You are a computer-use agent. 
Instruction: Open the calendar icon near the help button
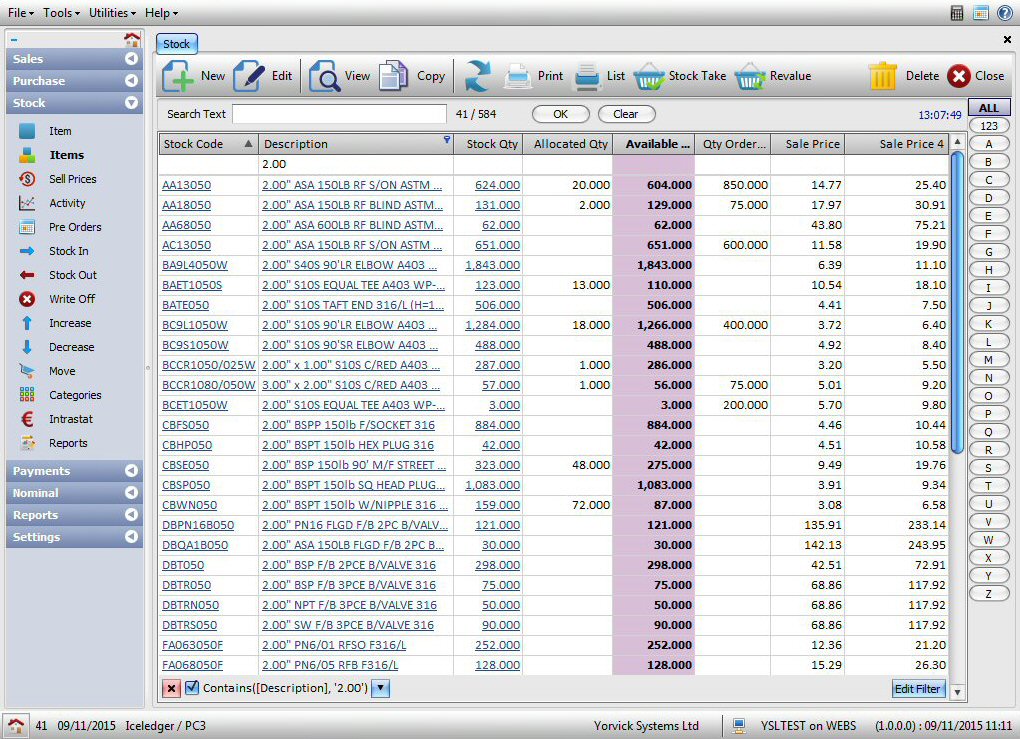pyautogui.click(x=981, y=12)
